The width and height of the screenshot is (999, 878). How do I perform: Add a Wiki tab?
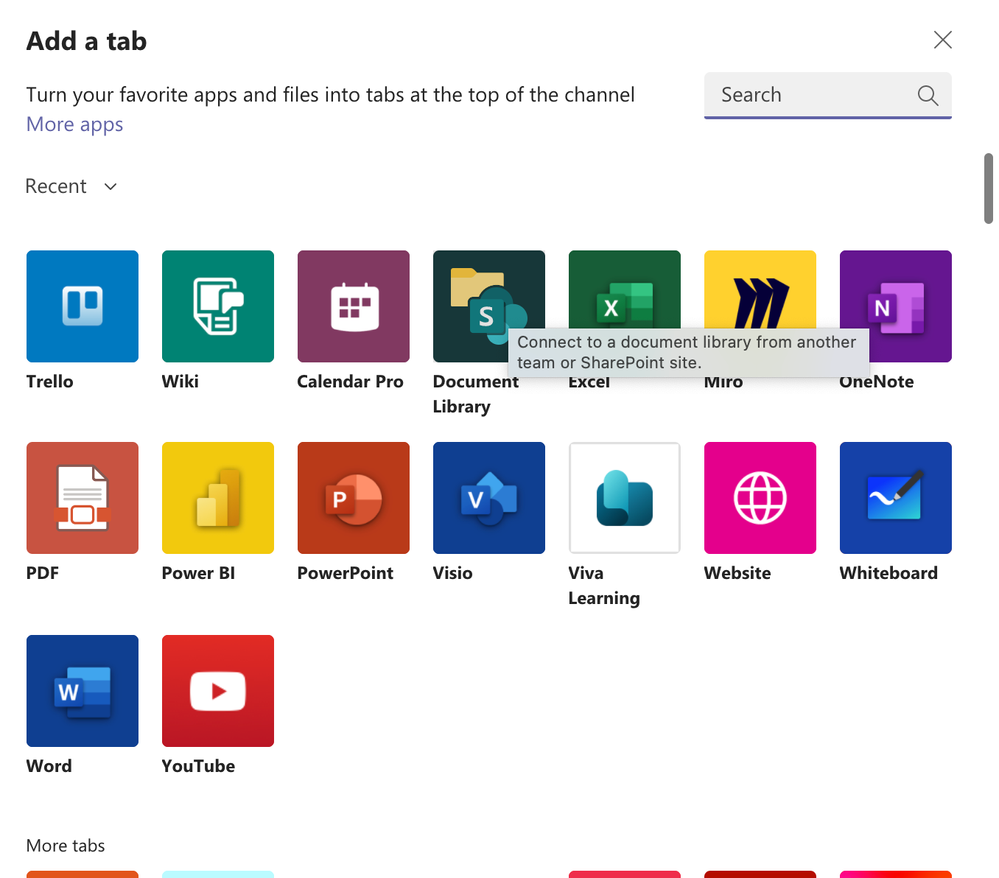point(218,306)
